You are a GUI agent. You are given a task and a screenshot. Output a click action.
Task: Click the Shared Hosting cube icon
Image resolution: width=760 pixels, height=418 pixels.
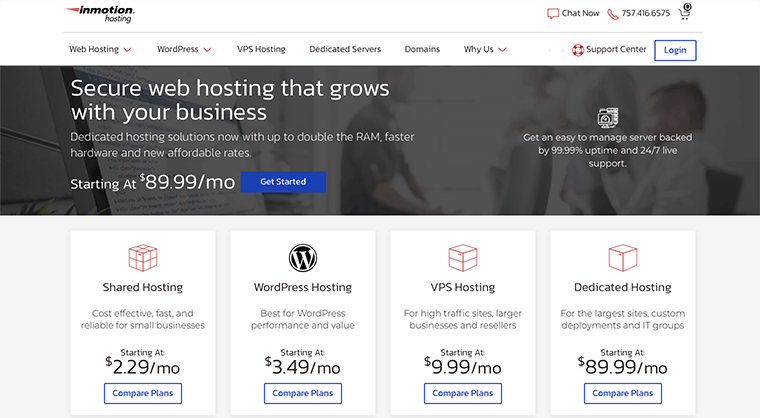(142, 257)
